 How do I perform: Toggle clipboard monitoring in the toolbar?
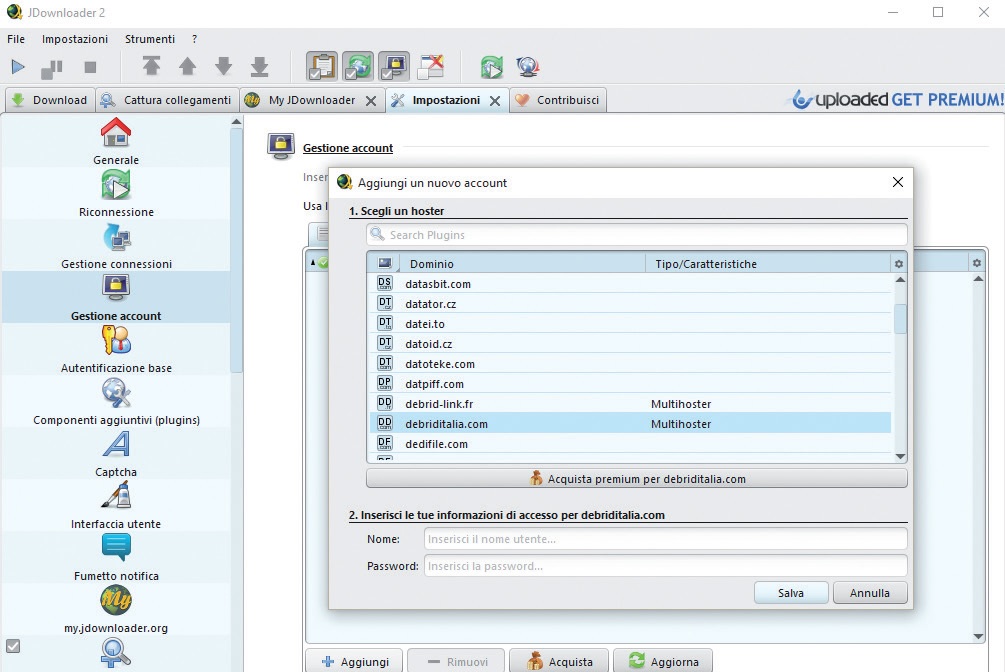point(322,66)
